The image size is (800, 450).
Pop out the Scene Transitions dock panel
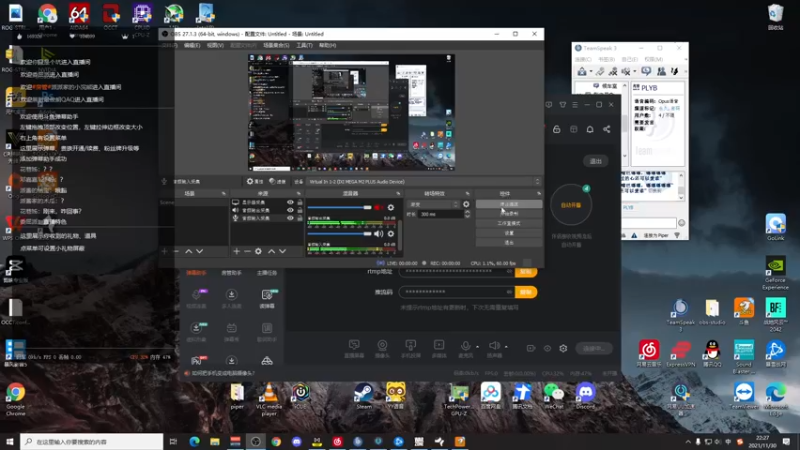click(467, 194)
